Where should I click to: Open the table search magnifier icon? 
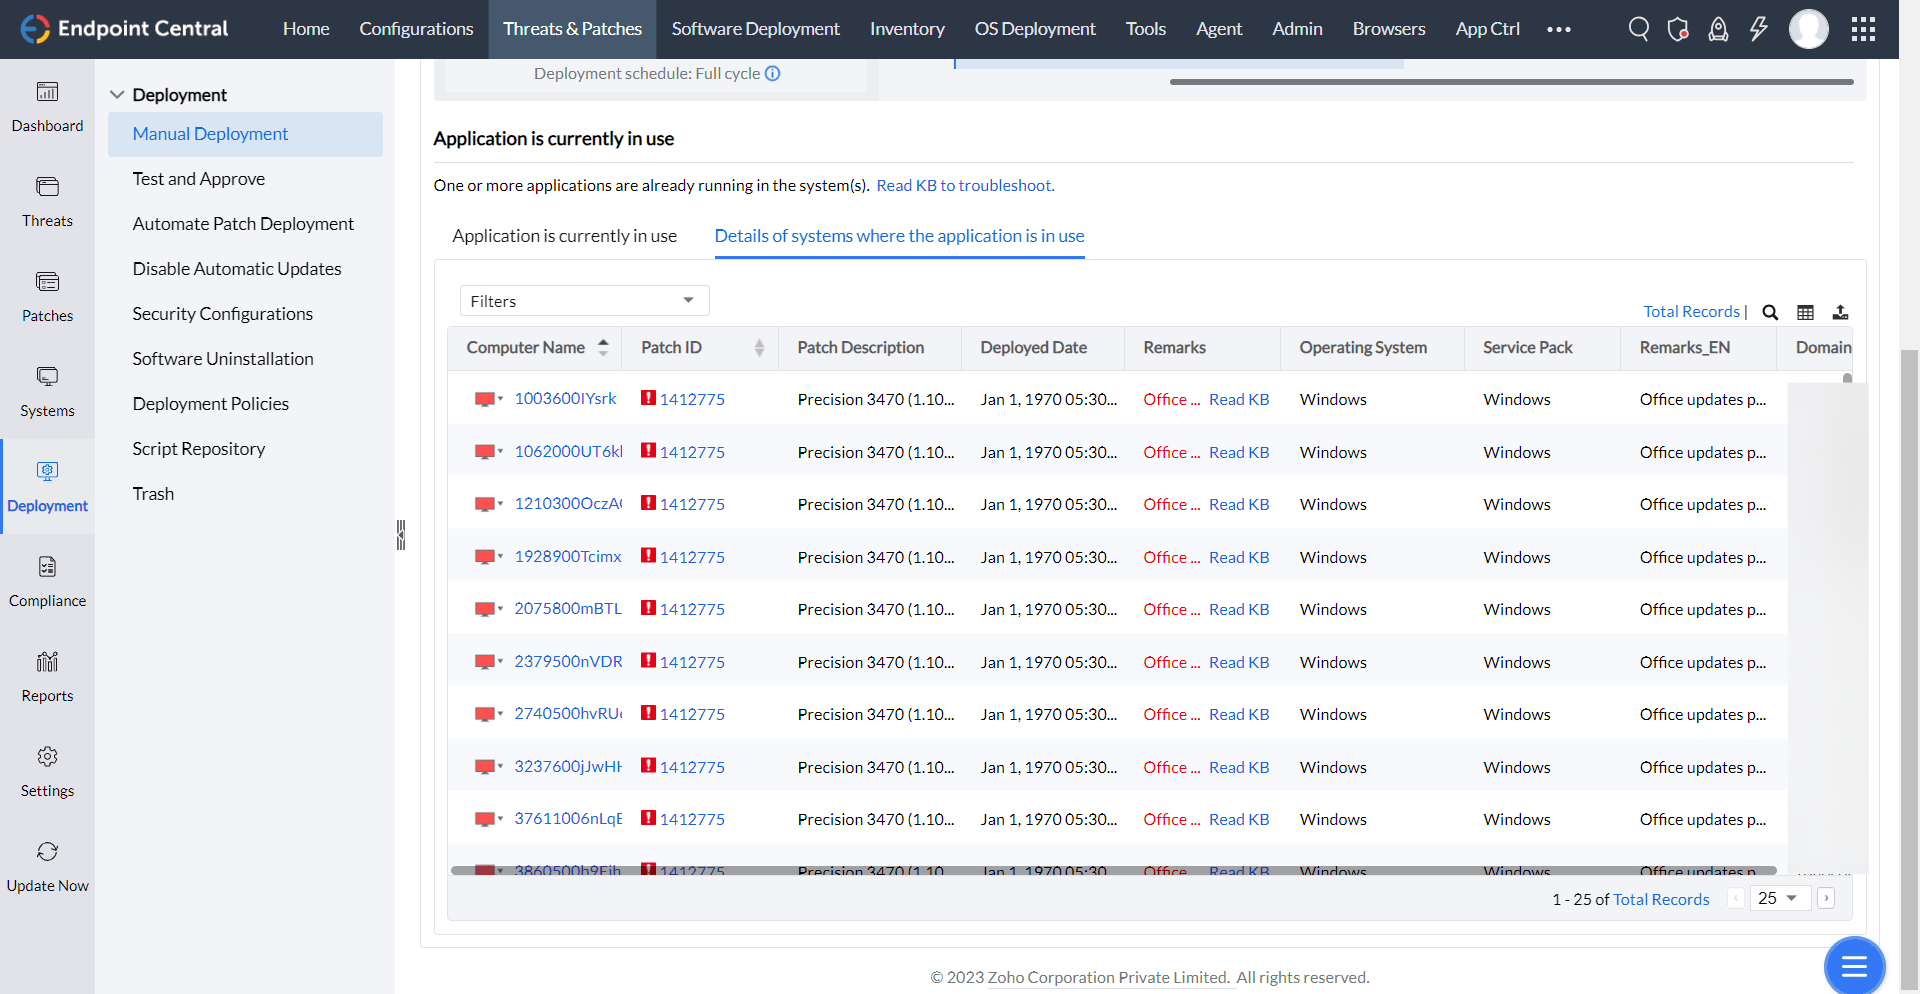1770,312
